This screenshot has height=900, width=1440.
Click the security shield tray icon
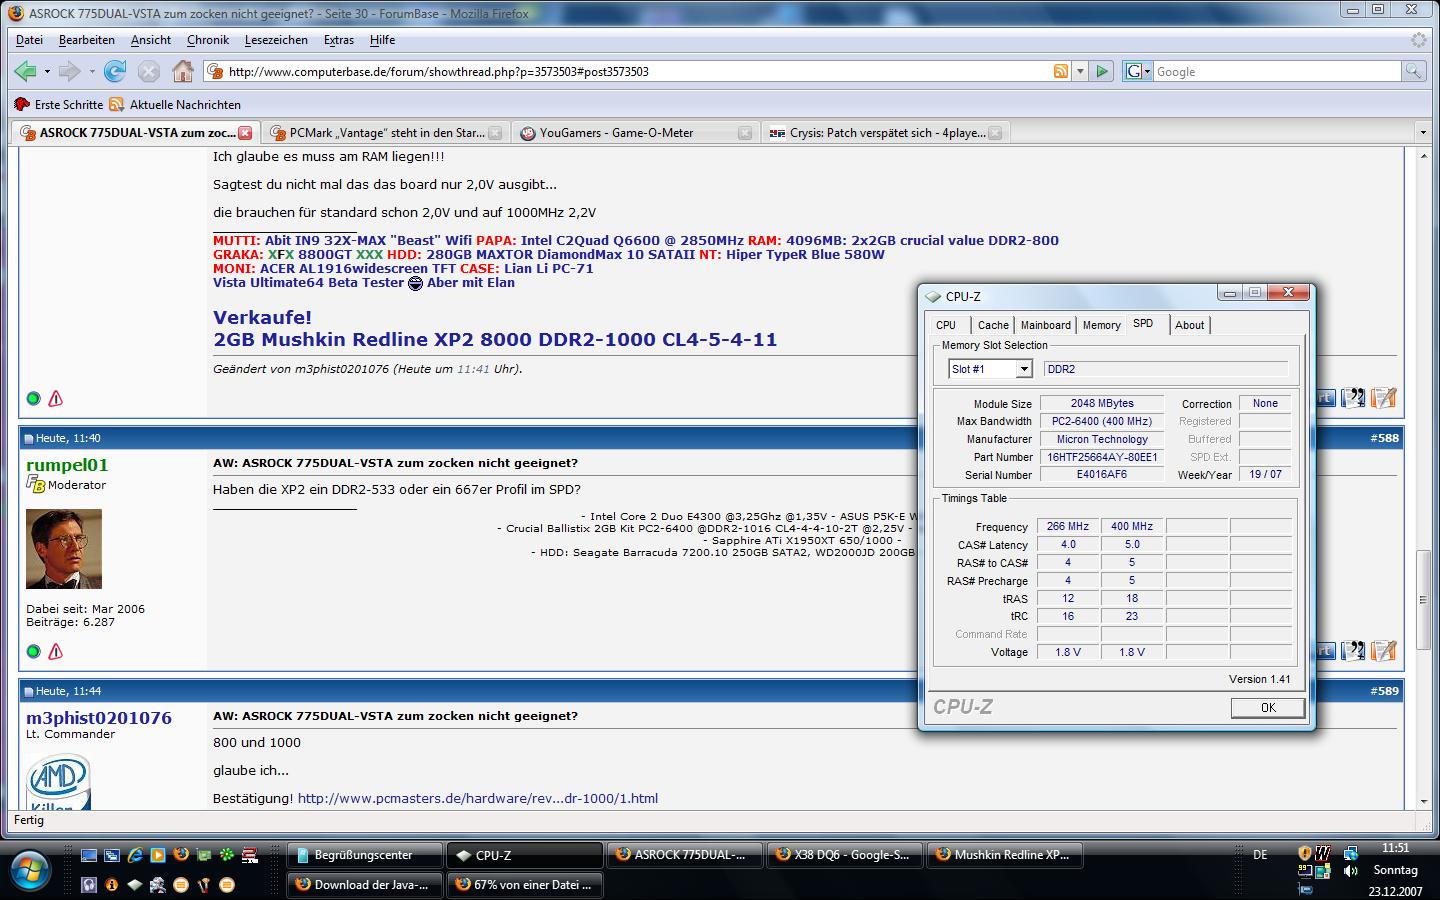[1305, 854]
